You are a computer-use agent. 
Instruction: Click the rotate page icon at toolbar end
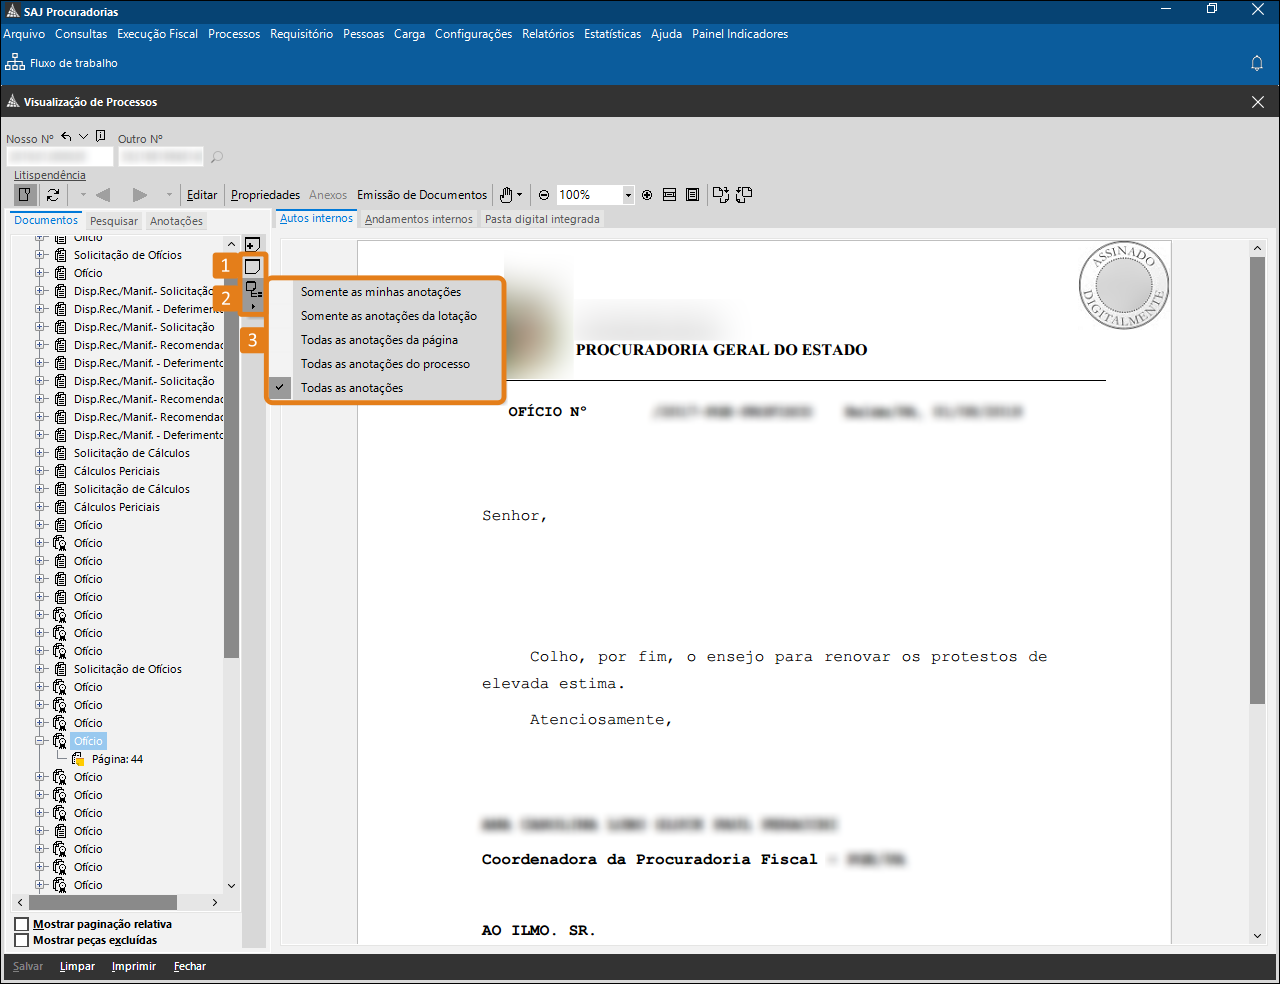744,195
